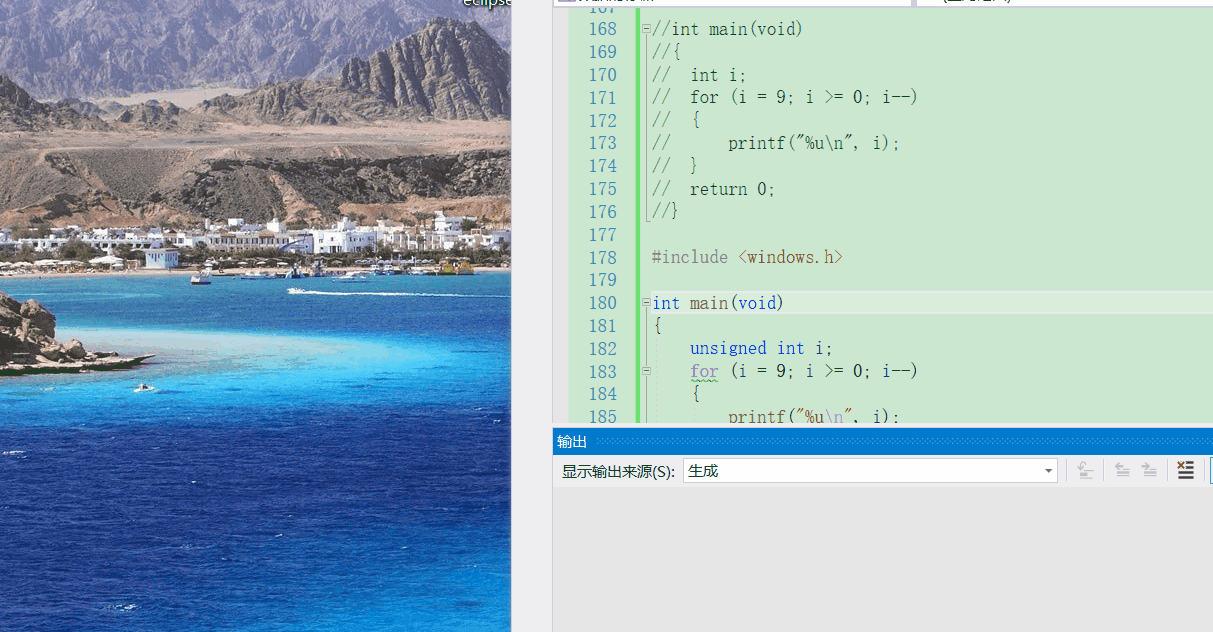Click line number 177 in the gutter

tap(602, 234)
